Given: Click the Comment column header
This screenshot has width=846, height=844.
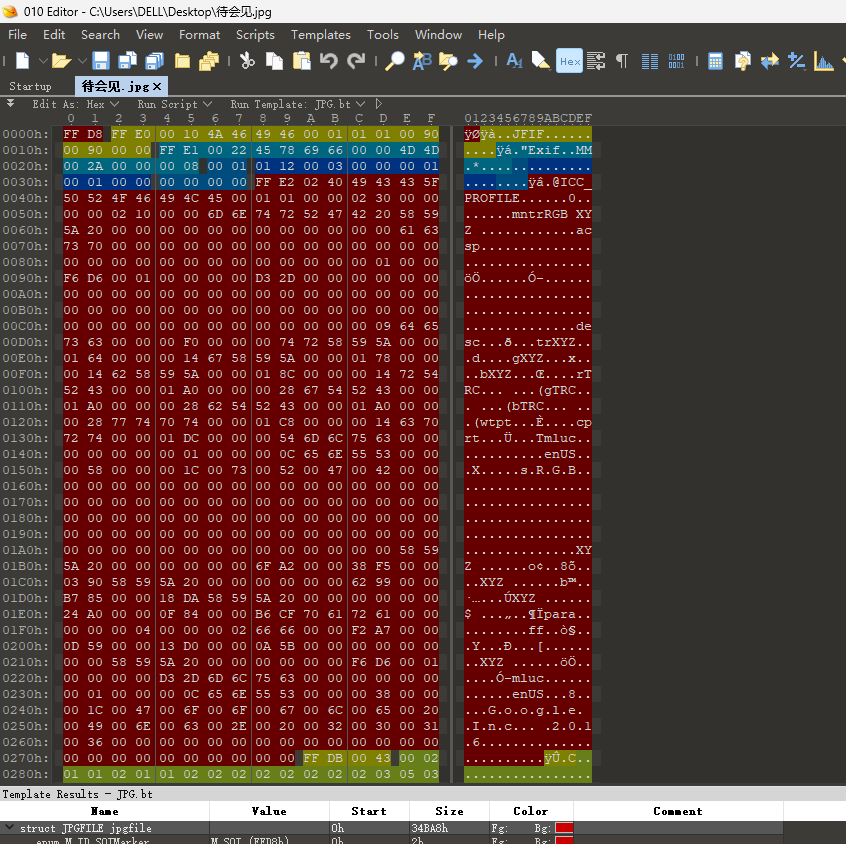Looking at the screenshot, I should [678, 811].
